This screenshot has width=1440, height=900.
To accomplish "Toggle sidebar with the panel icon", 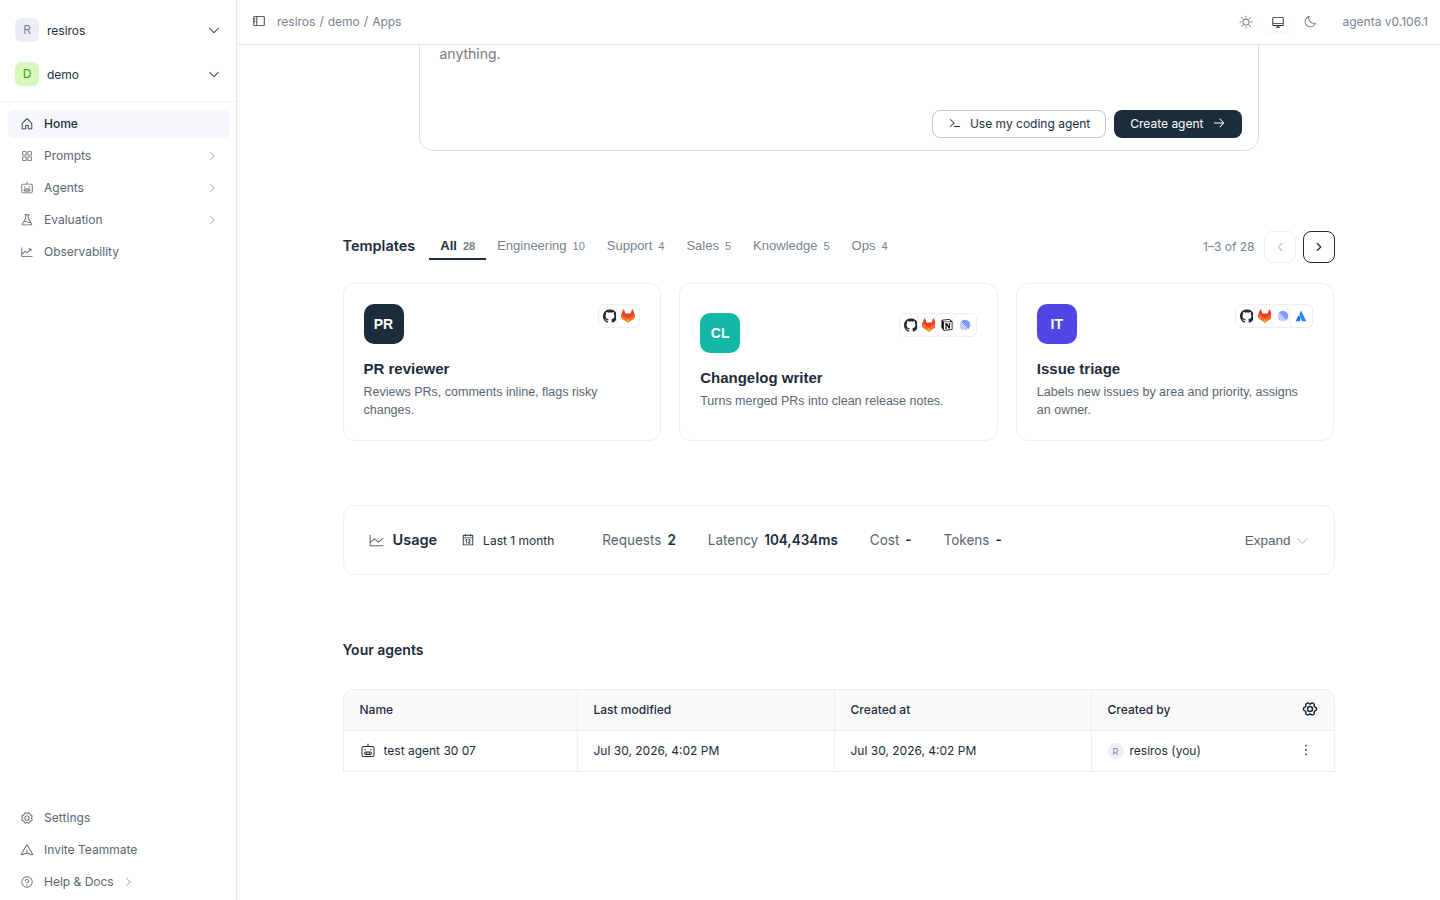I will [259, 21].
